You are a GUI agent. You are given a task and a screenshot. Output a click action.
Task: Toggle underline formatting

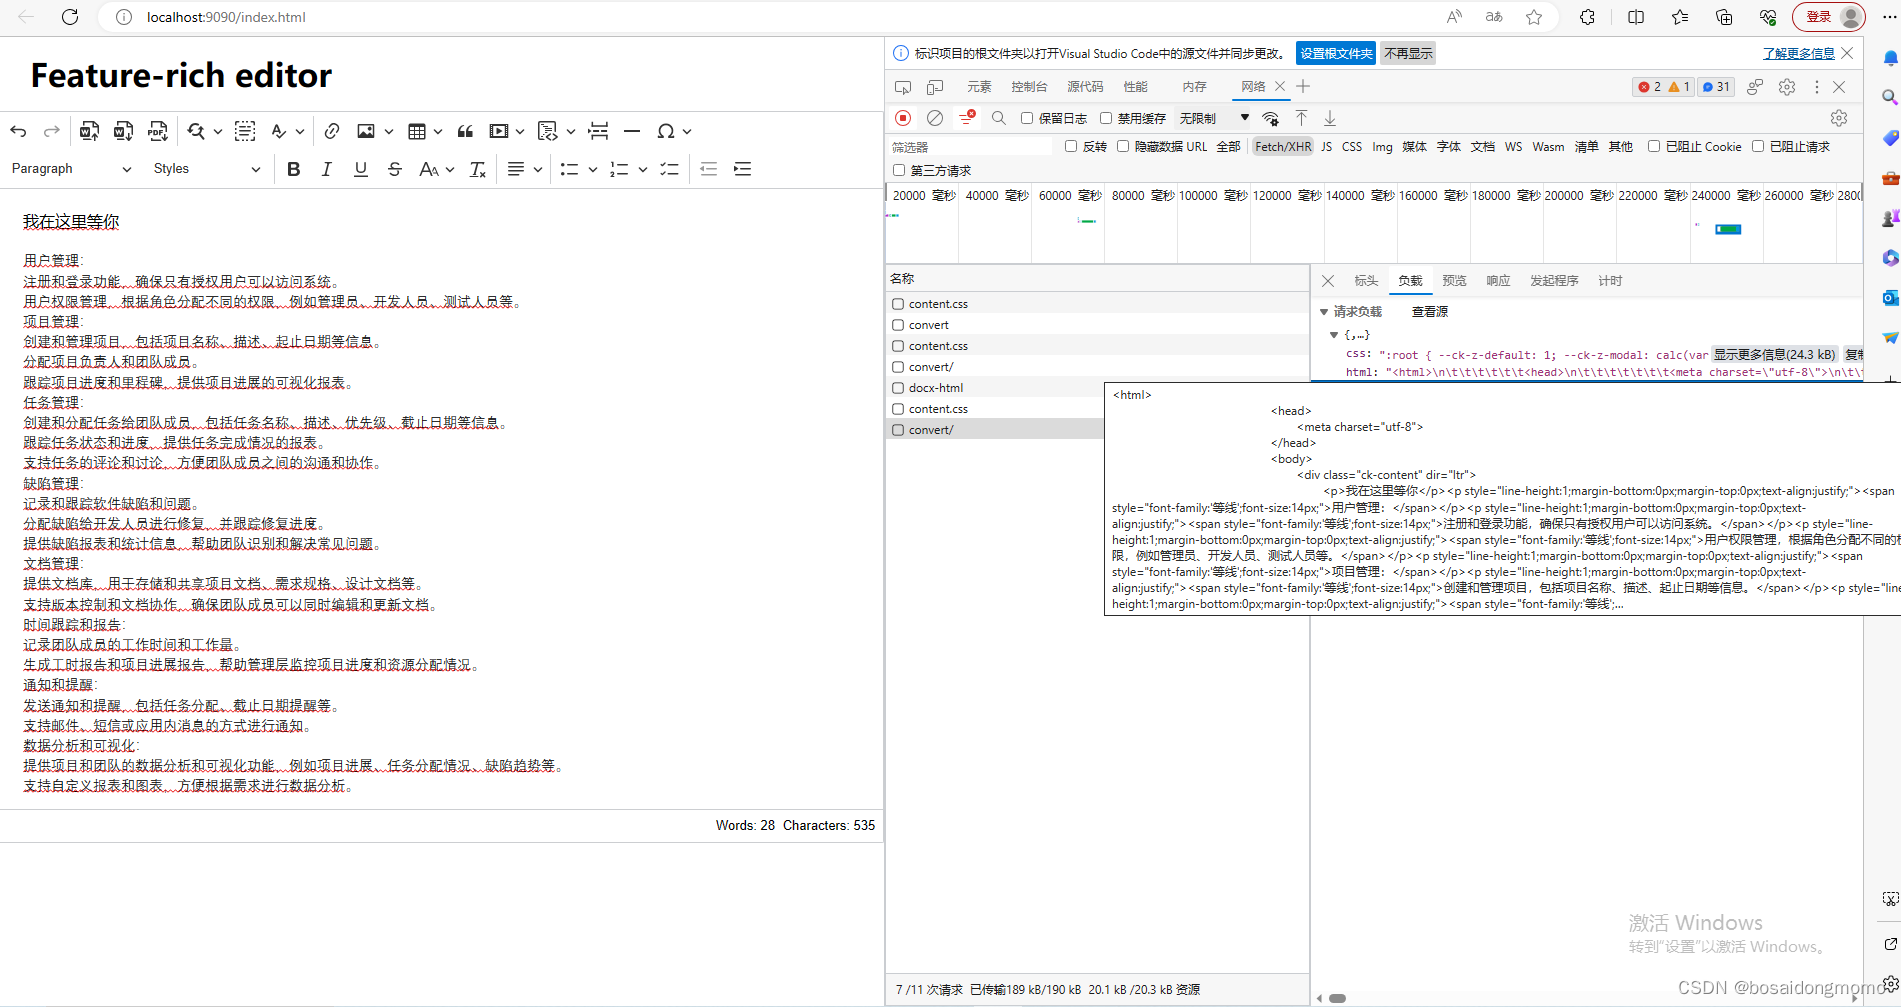361,169
